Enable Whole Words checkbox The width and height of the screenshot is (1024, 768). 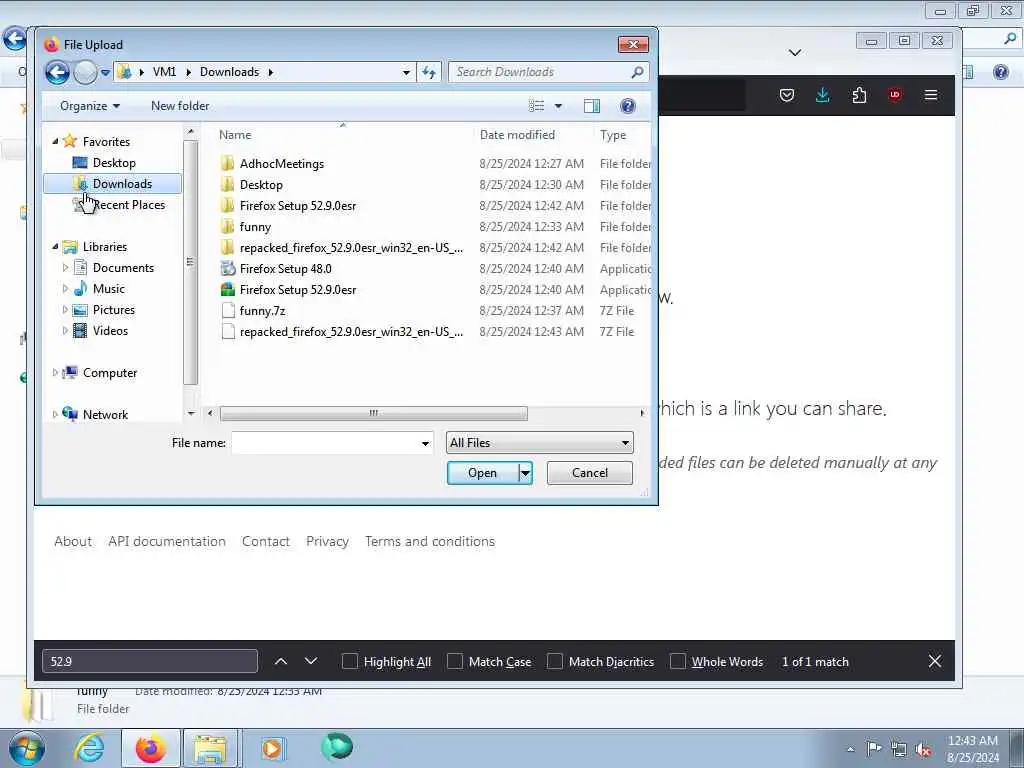(x=678, y=662)
